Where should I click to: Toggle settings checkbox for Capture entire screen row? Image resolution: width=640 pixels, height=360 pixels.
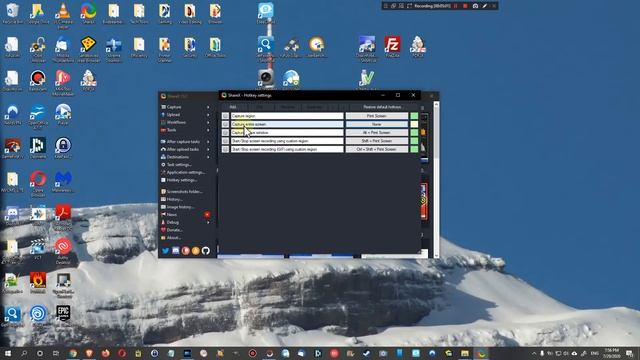[x=225, y=124]
